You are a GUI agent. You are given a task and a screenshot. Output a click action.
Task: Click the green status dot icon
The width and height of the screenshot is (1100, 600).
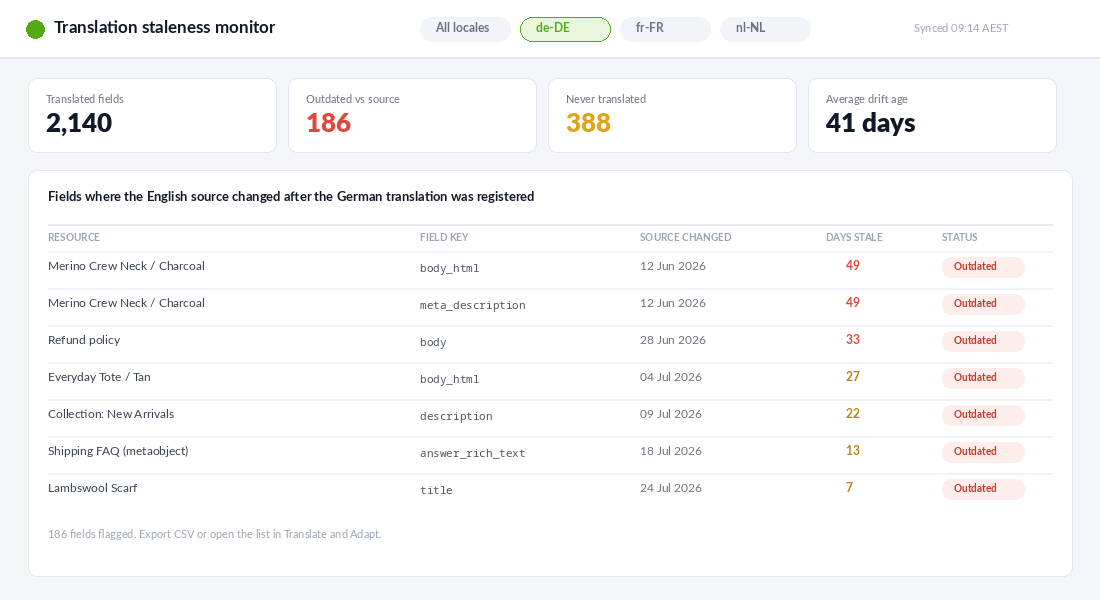pyautogui.click(x=35, y=29)
